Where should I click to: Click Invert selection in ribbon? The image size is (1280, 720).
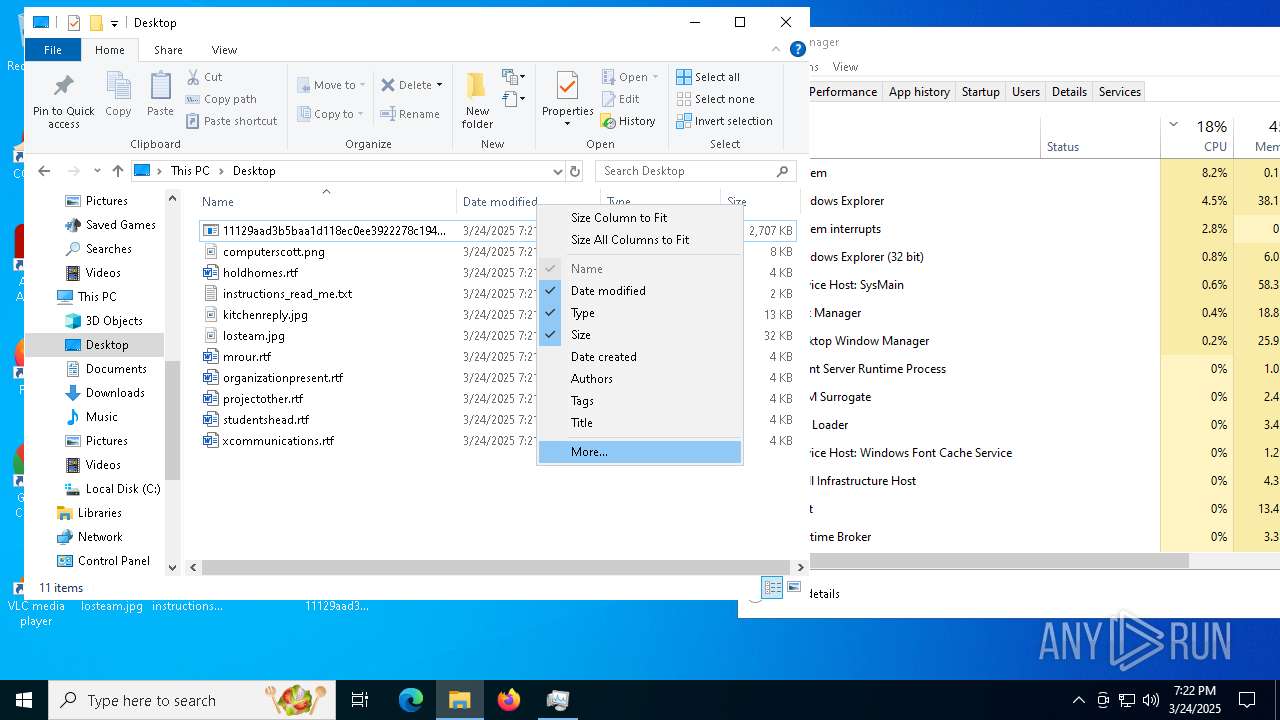724,121
